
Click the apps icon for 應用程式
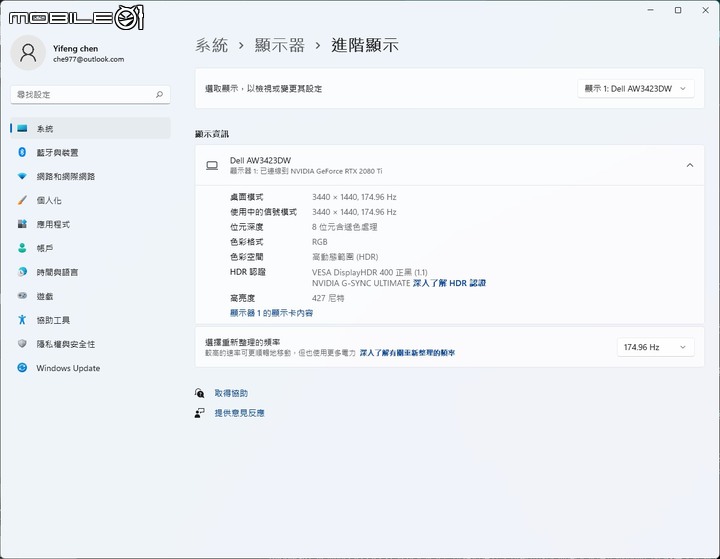pyautogui.click(x=22, y=224)
